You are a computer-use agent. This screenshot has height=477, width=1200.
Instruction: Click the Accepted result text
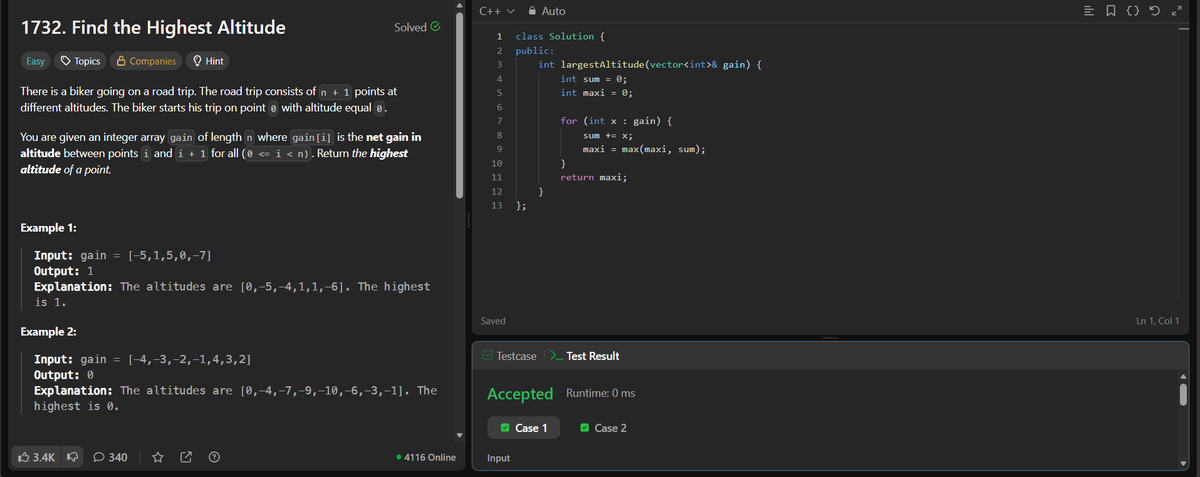520,394
